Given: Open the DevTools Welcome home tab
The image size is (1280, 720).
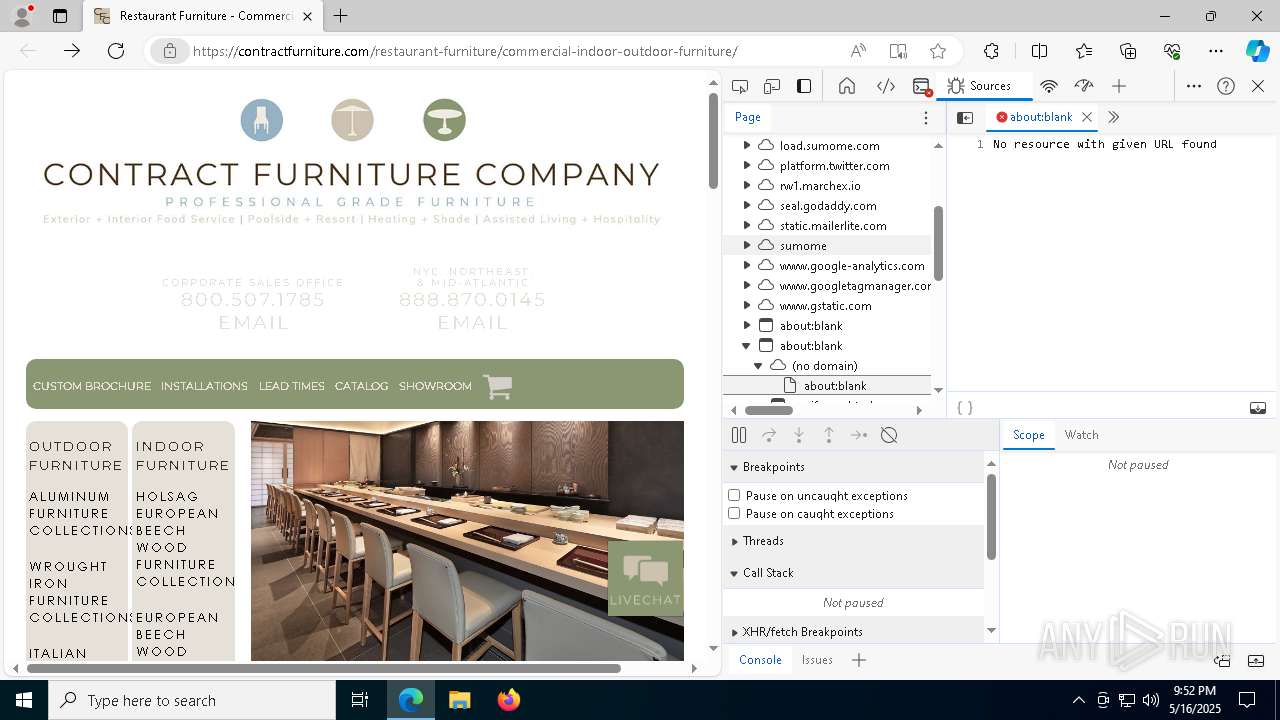Looking at the screenshot, I should [847, 86].
